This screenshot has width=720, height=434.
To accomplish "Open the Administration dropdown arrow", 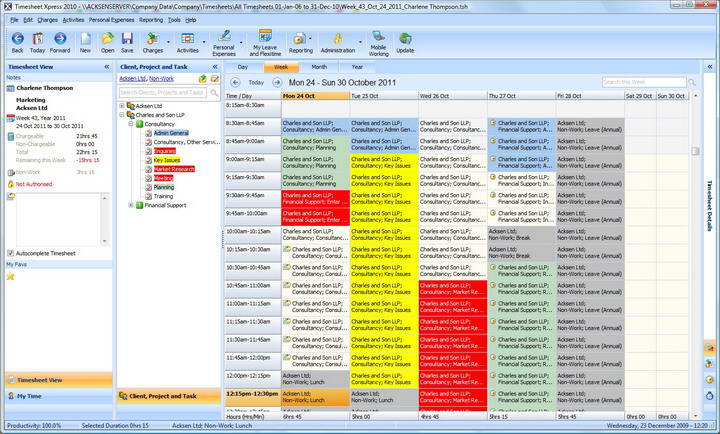I will [360, 43].
